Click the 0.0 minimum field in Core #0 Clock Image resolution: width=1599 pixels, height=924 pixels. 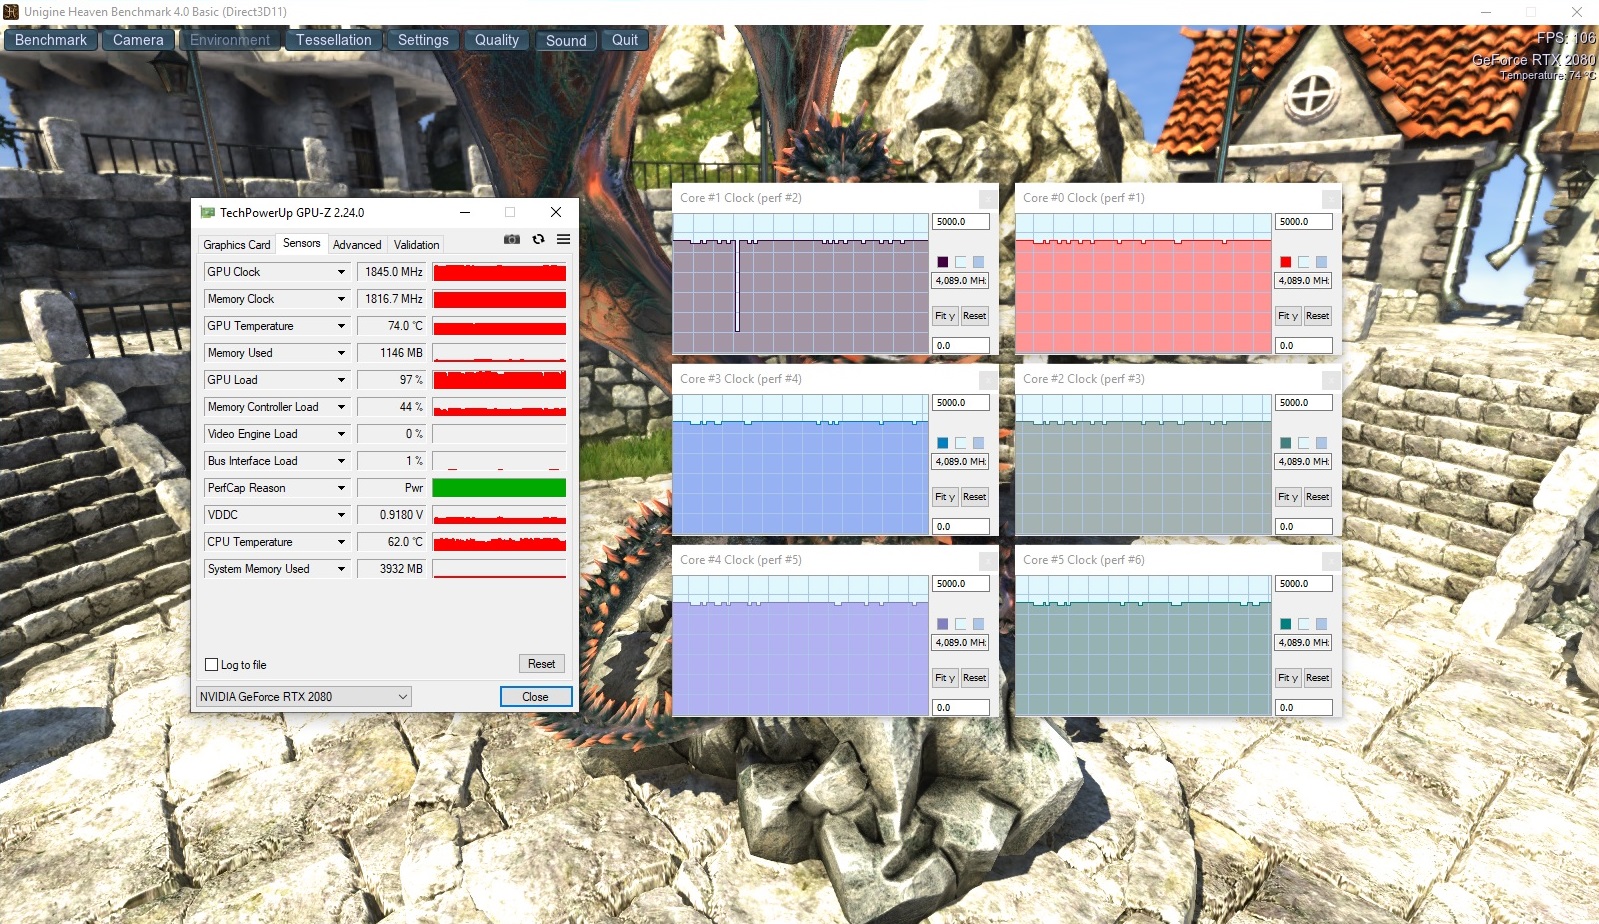point(1304,346)
